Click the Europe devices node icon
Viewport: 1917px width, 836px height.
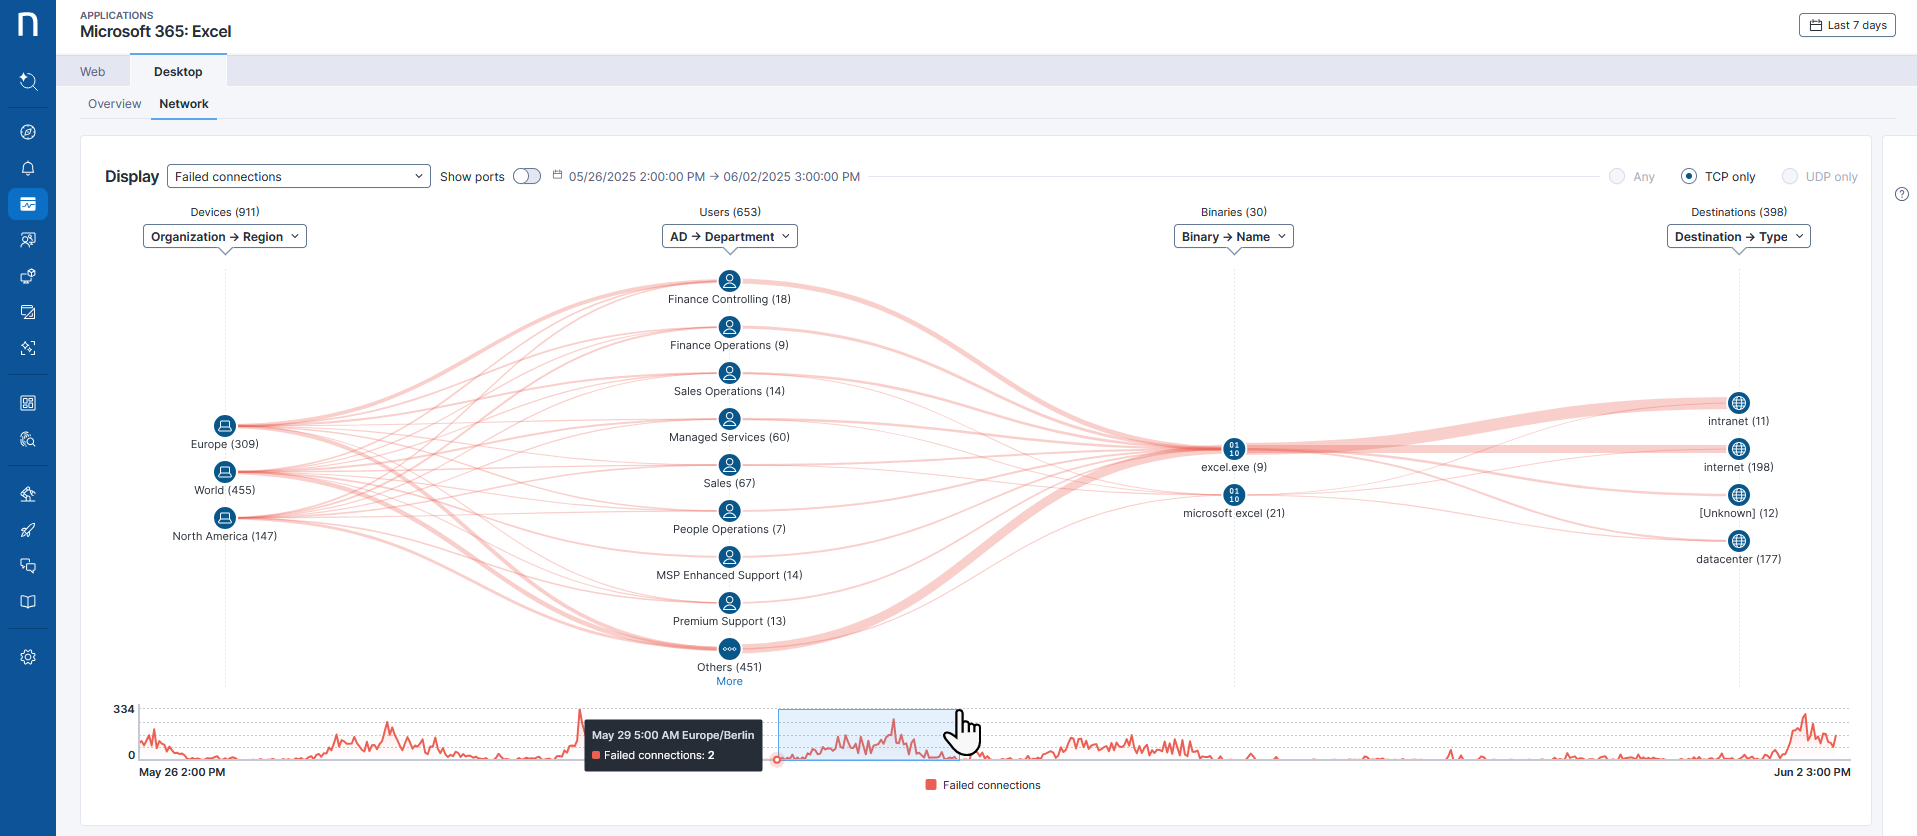point(225,426)
